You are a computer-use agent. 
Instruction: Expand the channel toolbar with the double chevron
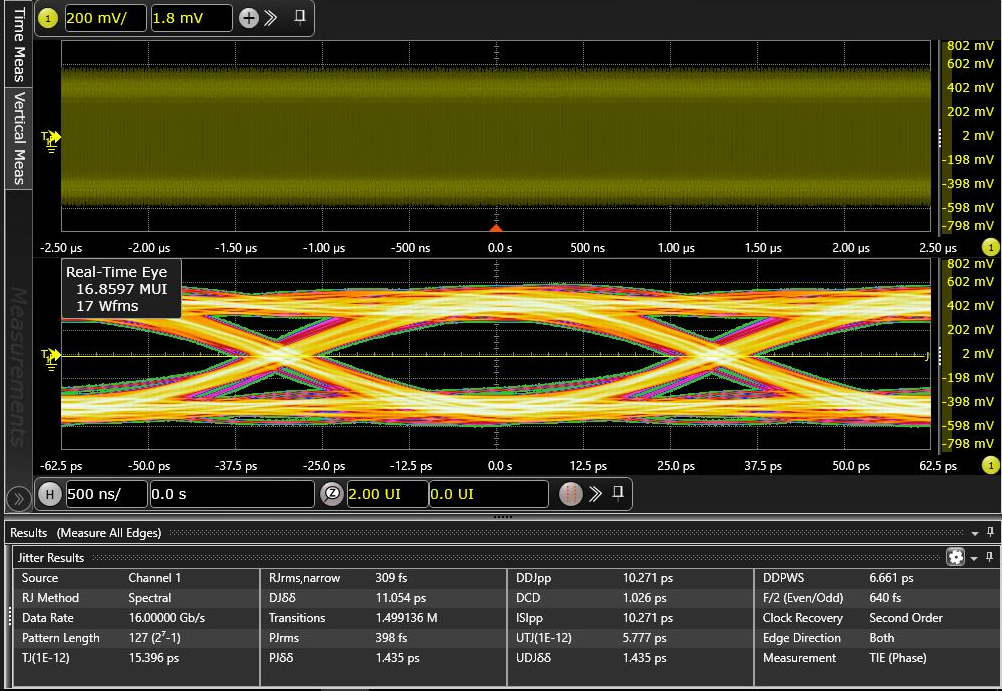270,18
